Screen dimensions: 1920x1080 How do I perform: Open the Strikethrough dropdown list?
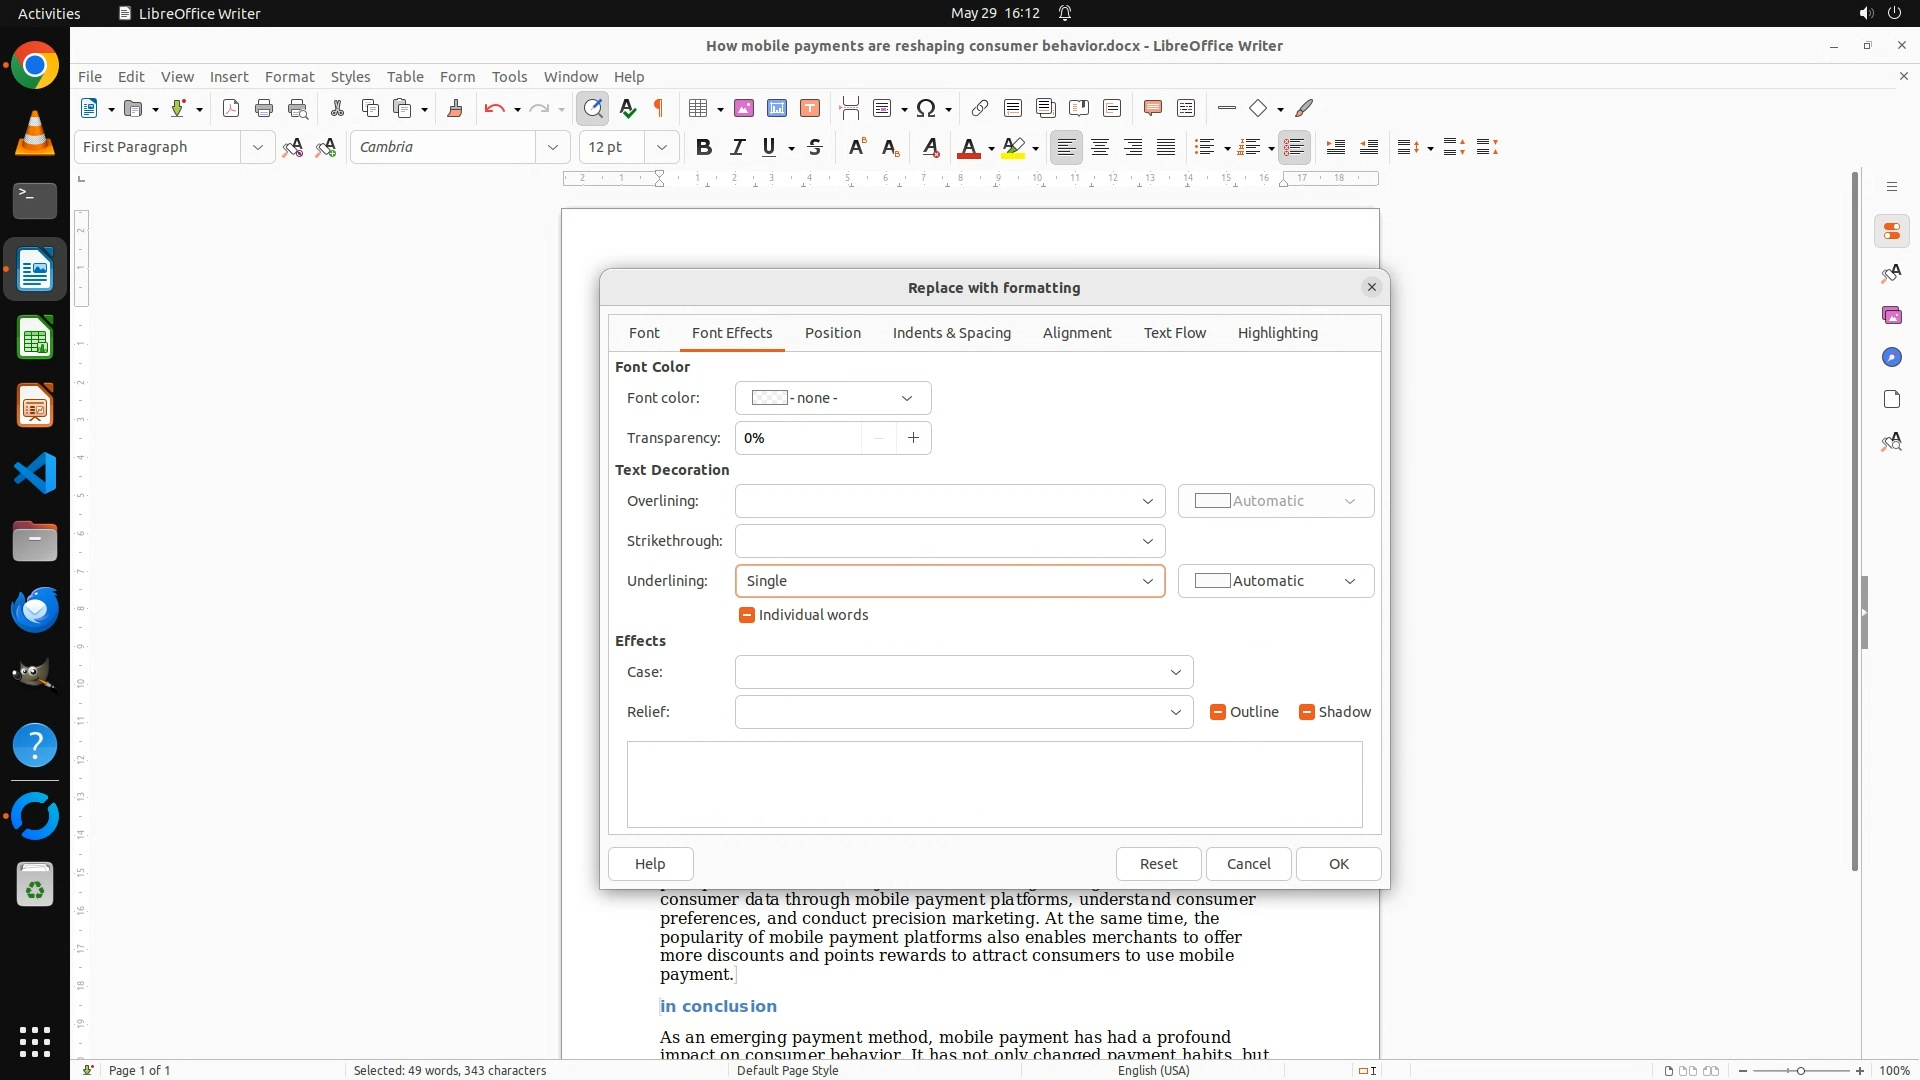click(1147, 541)
